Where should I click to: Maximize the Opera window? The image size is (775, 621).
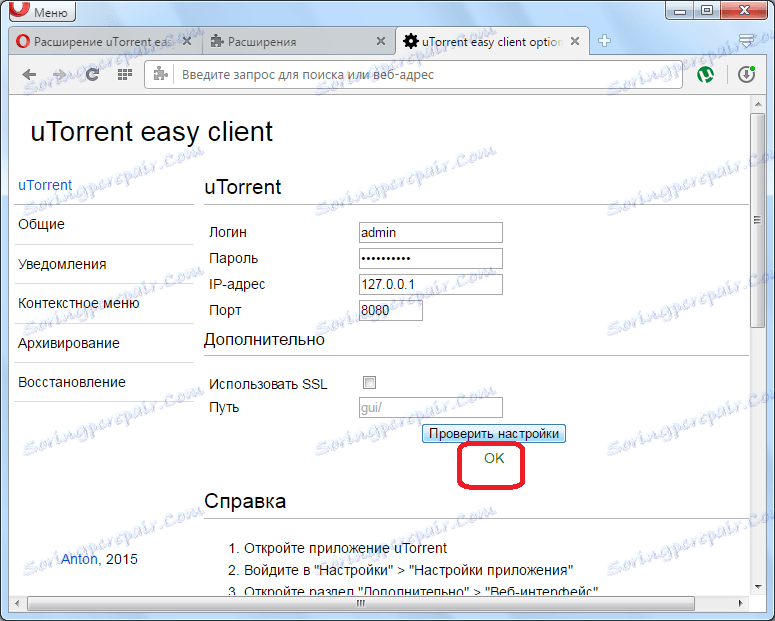[707, 10]
